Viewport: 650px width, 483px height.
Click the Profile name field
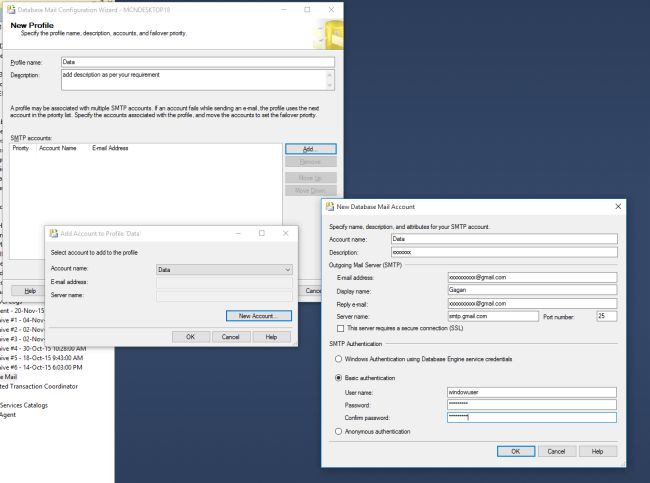point(198,62)
